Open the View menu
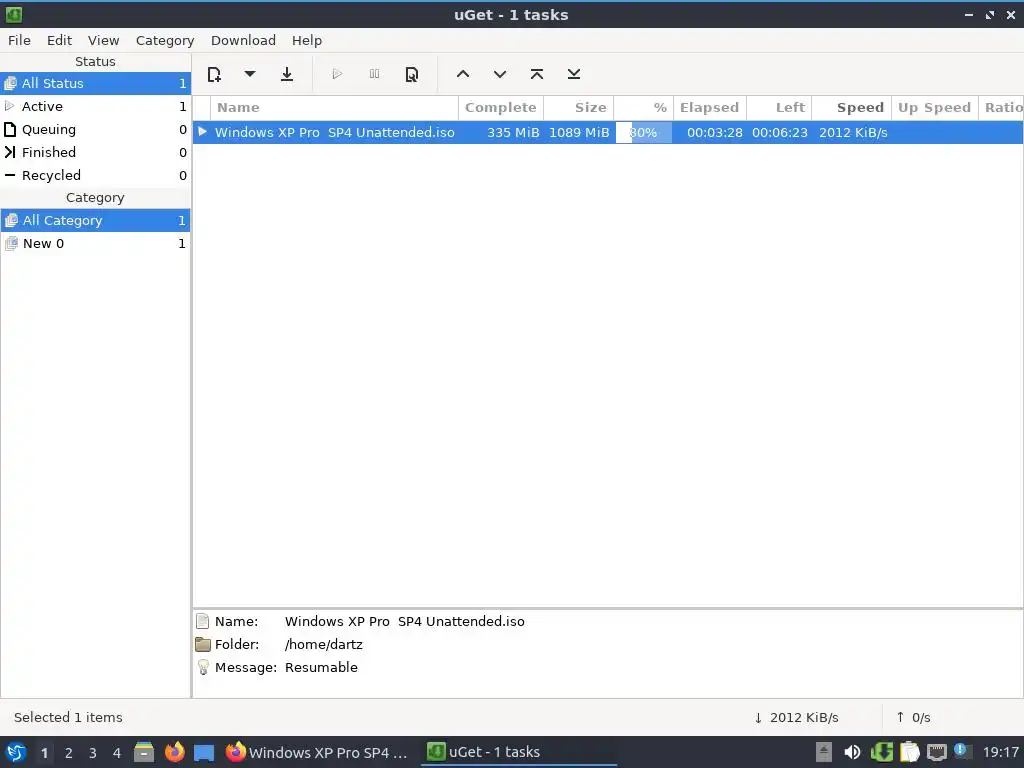The width and height of the screenshot is (1024, 768). click(x=103, y=40)
